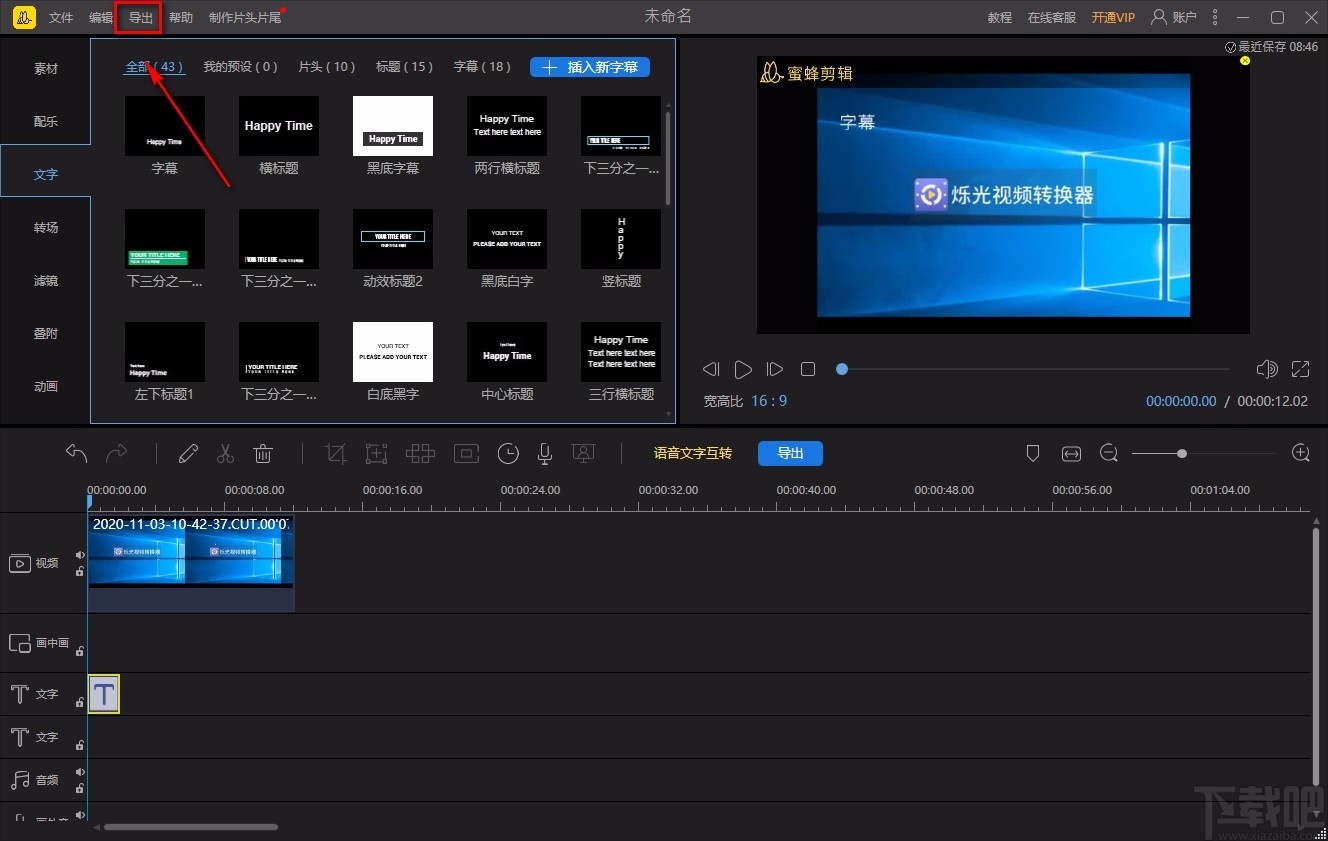1328x841 pixels.
Task: Step to previous frame in preview
Action: click(x=711, y=369)
